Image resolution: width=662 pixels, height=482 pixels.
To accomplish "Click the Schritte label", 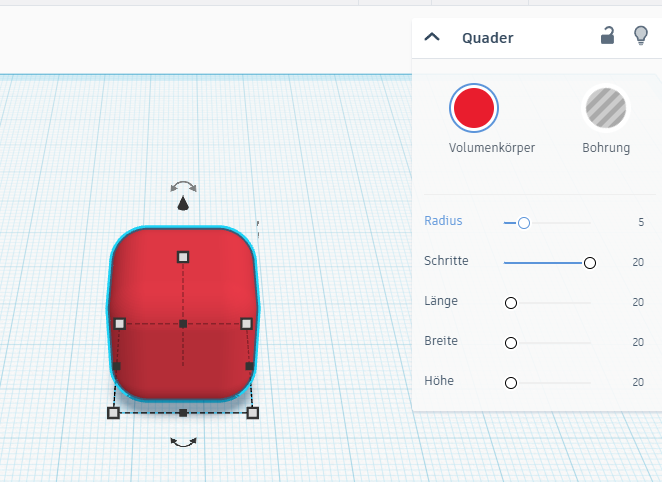I will click(446, 261).
